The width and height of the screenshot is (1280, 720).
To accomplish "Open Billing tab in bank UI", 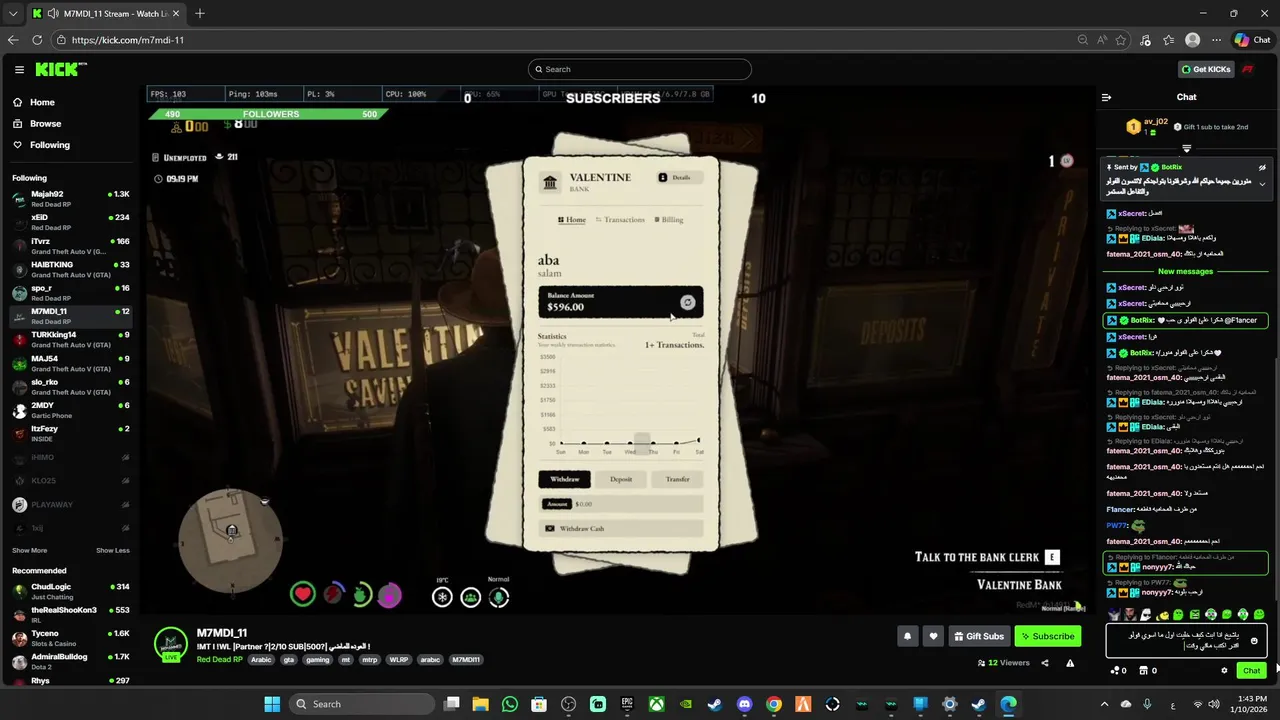I will 669,220.
